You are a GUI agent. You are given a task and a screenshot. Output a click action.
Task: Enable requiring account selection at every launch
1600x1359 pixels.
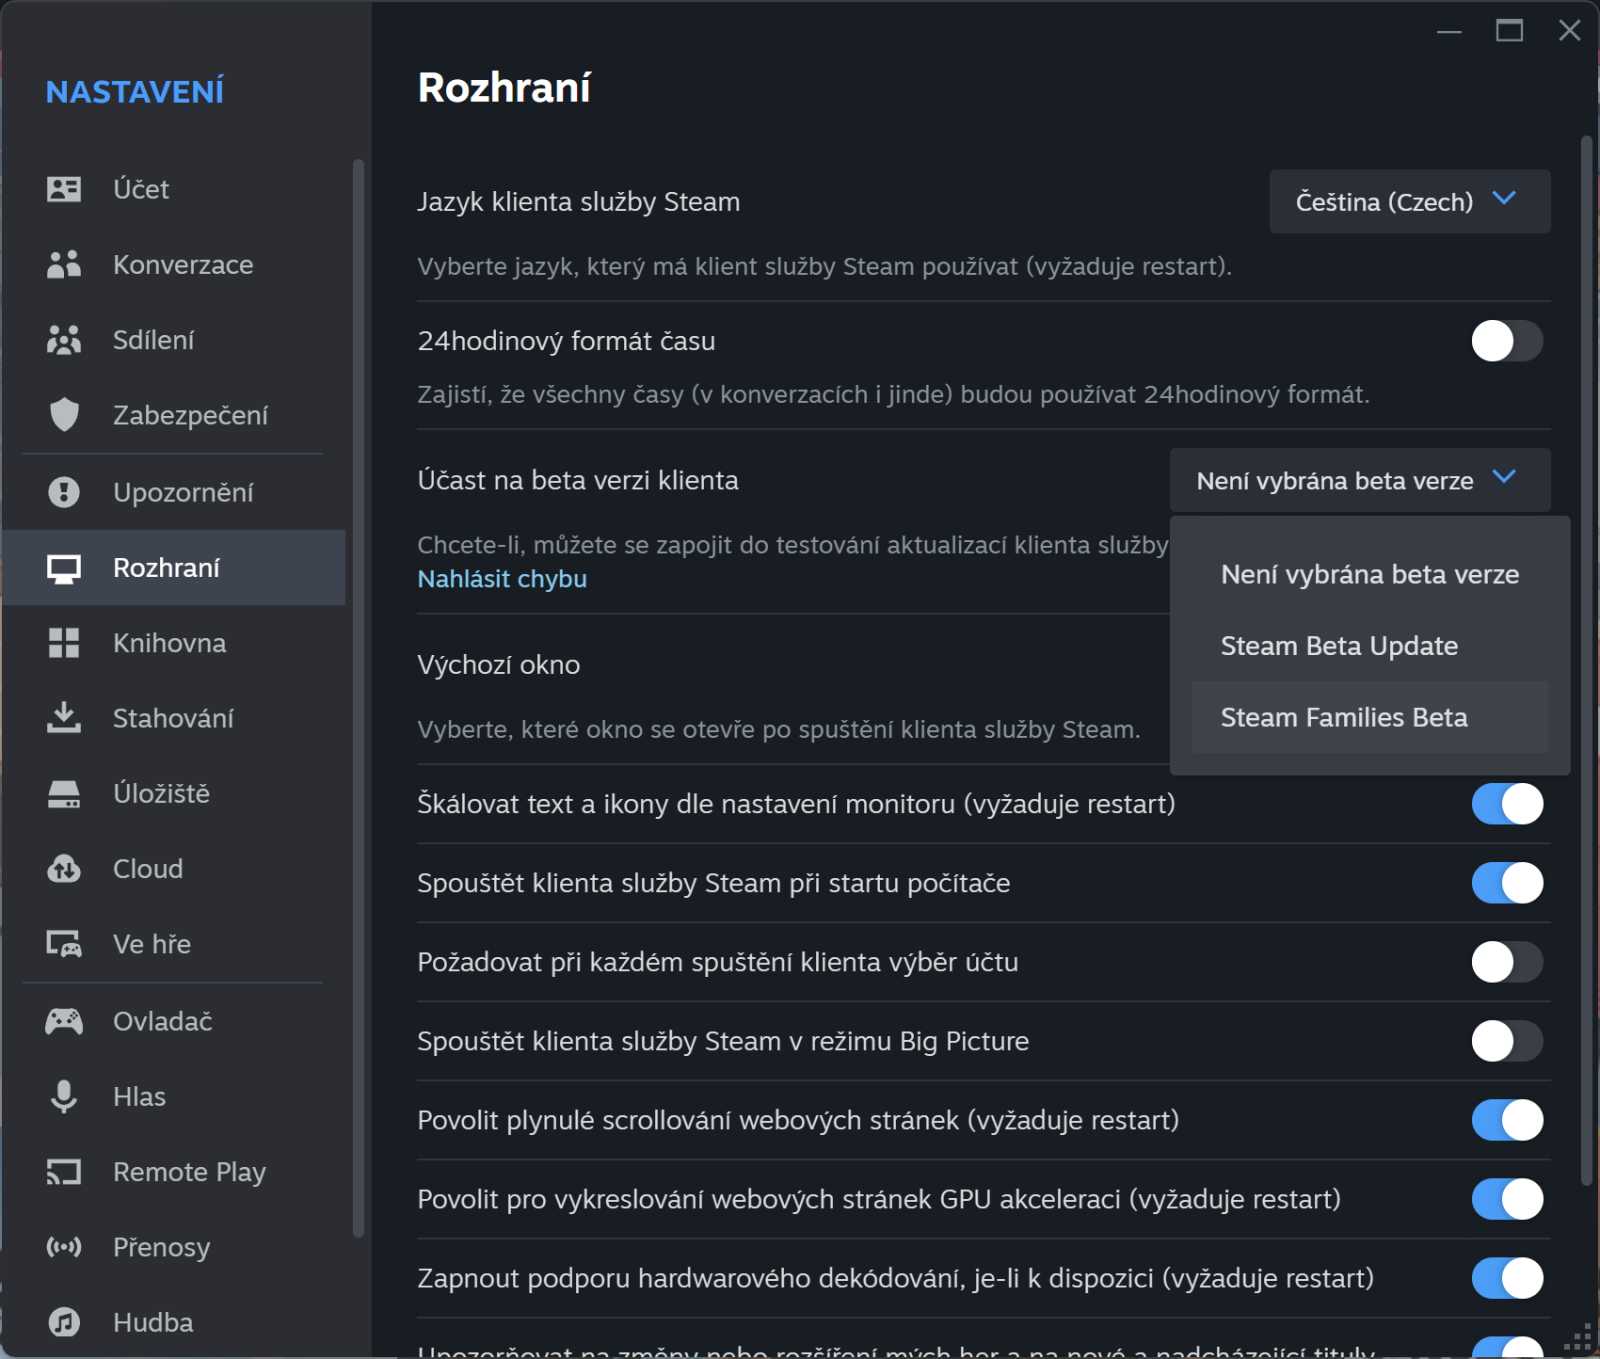pos(1507,962)
